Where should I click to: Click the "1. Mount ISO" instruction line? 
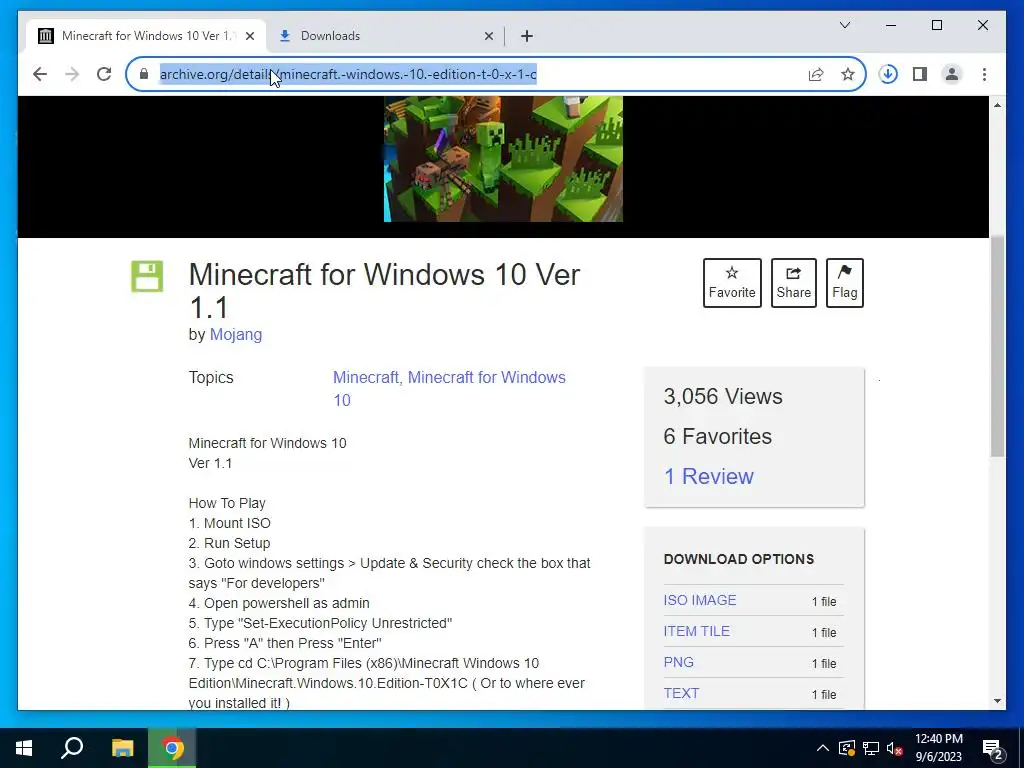(229, 523)
